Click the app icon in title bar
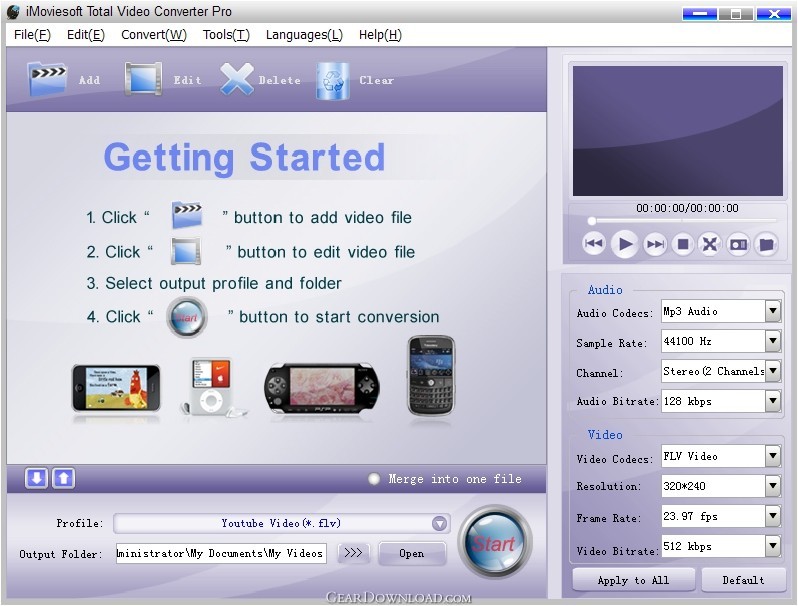The image size is (798, 606). (x=13, y=12)
